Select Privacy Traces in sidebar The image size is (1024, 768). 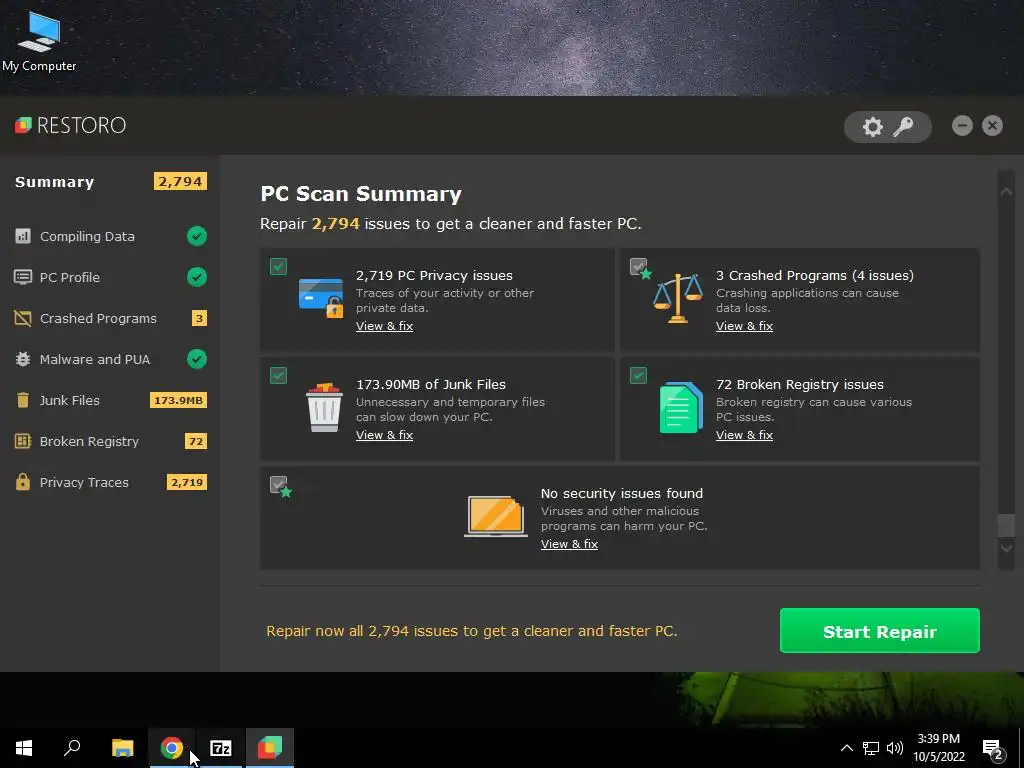click(x=110, y=482)
